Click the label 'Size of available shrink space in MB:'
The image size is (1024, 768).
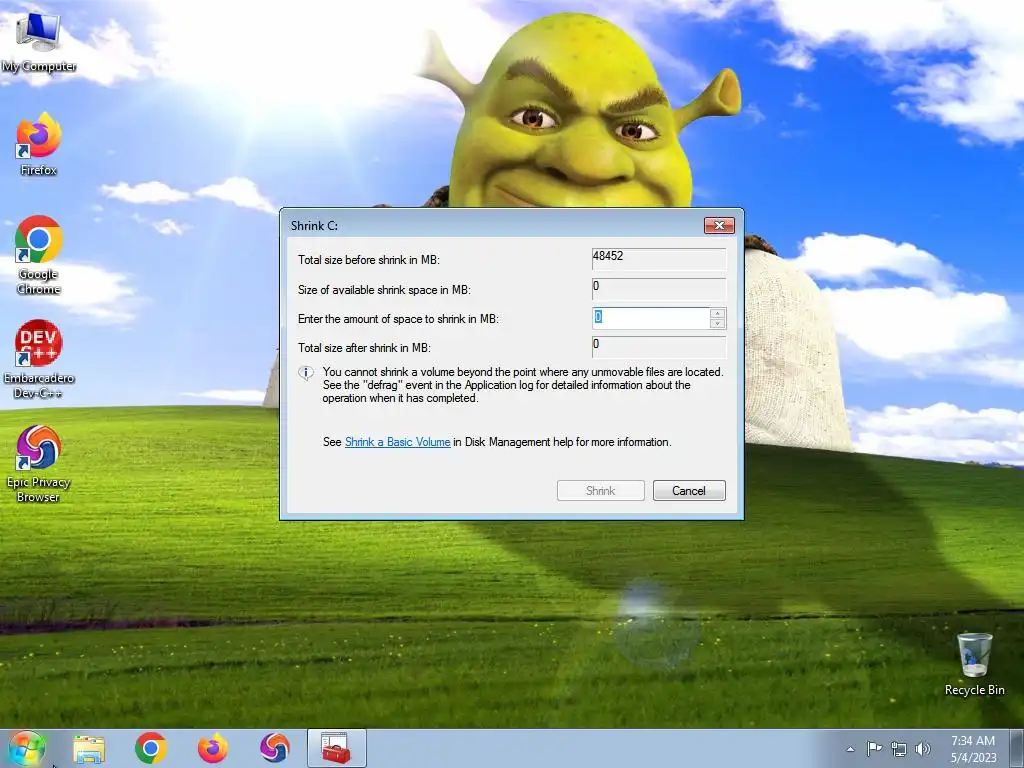point(384,290)
